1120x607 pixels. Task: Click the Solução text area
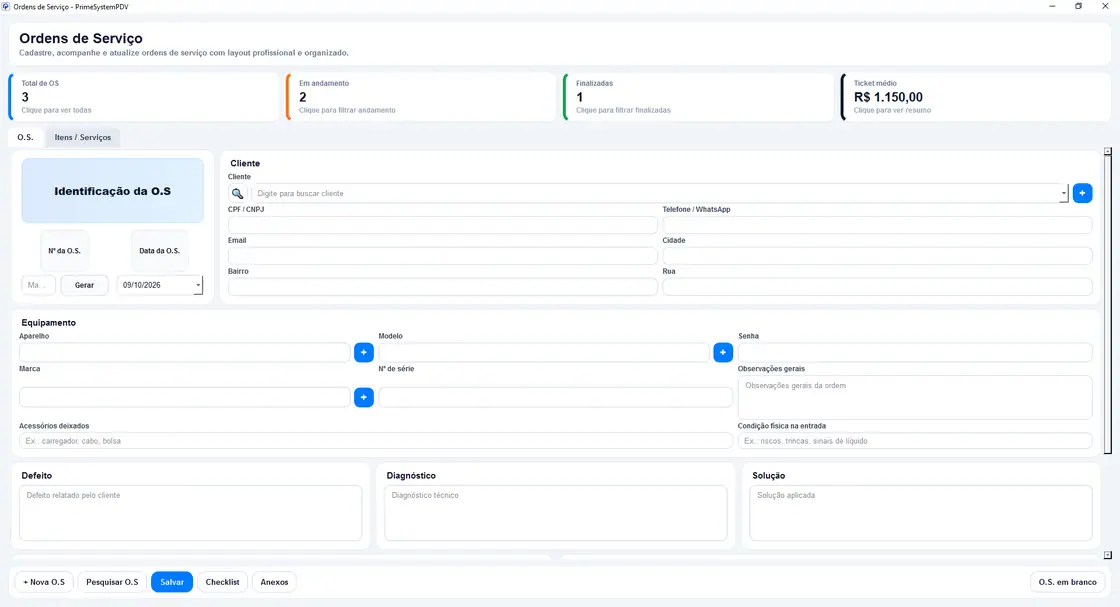click(x=921, y=513)
